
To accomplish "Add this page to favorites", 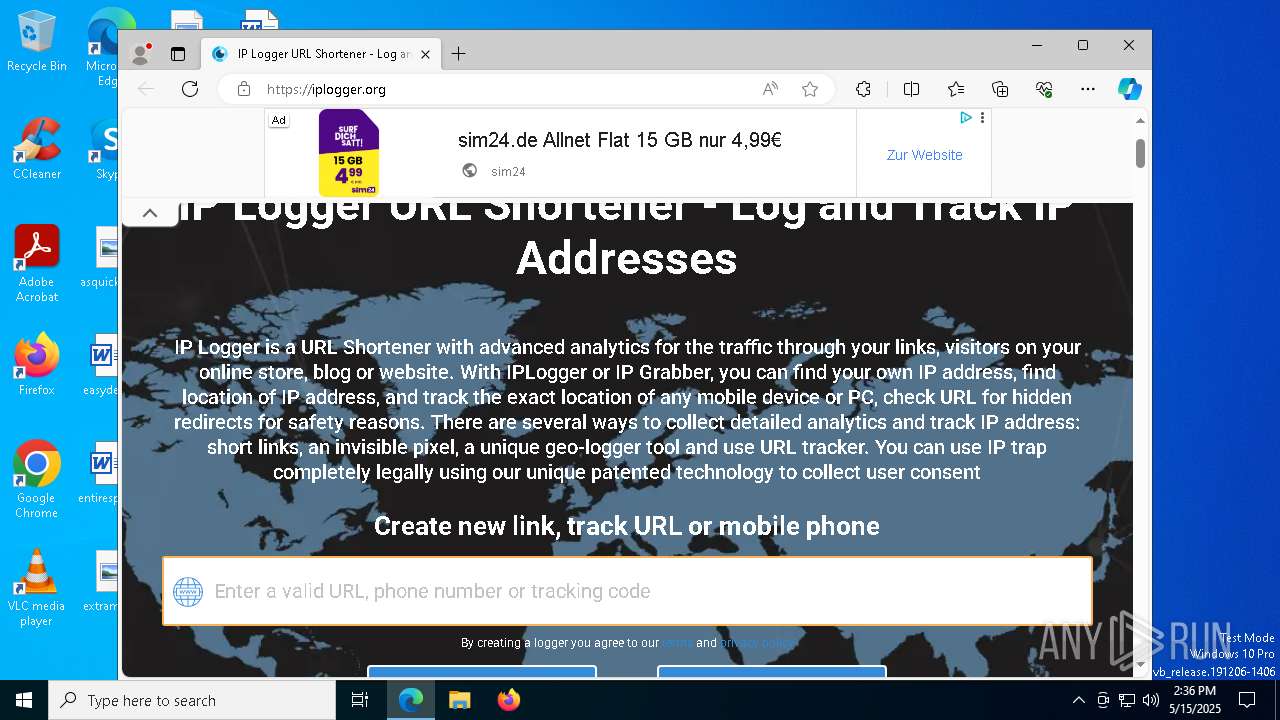I will pyautogui.click(x=810, y=89).
